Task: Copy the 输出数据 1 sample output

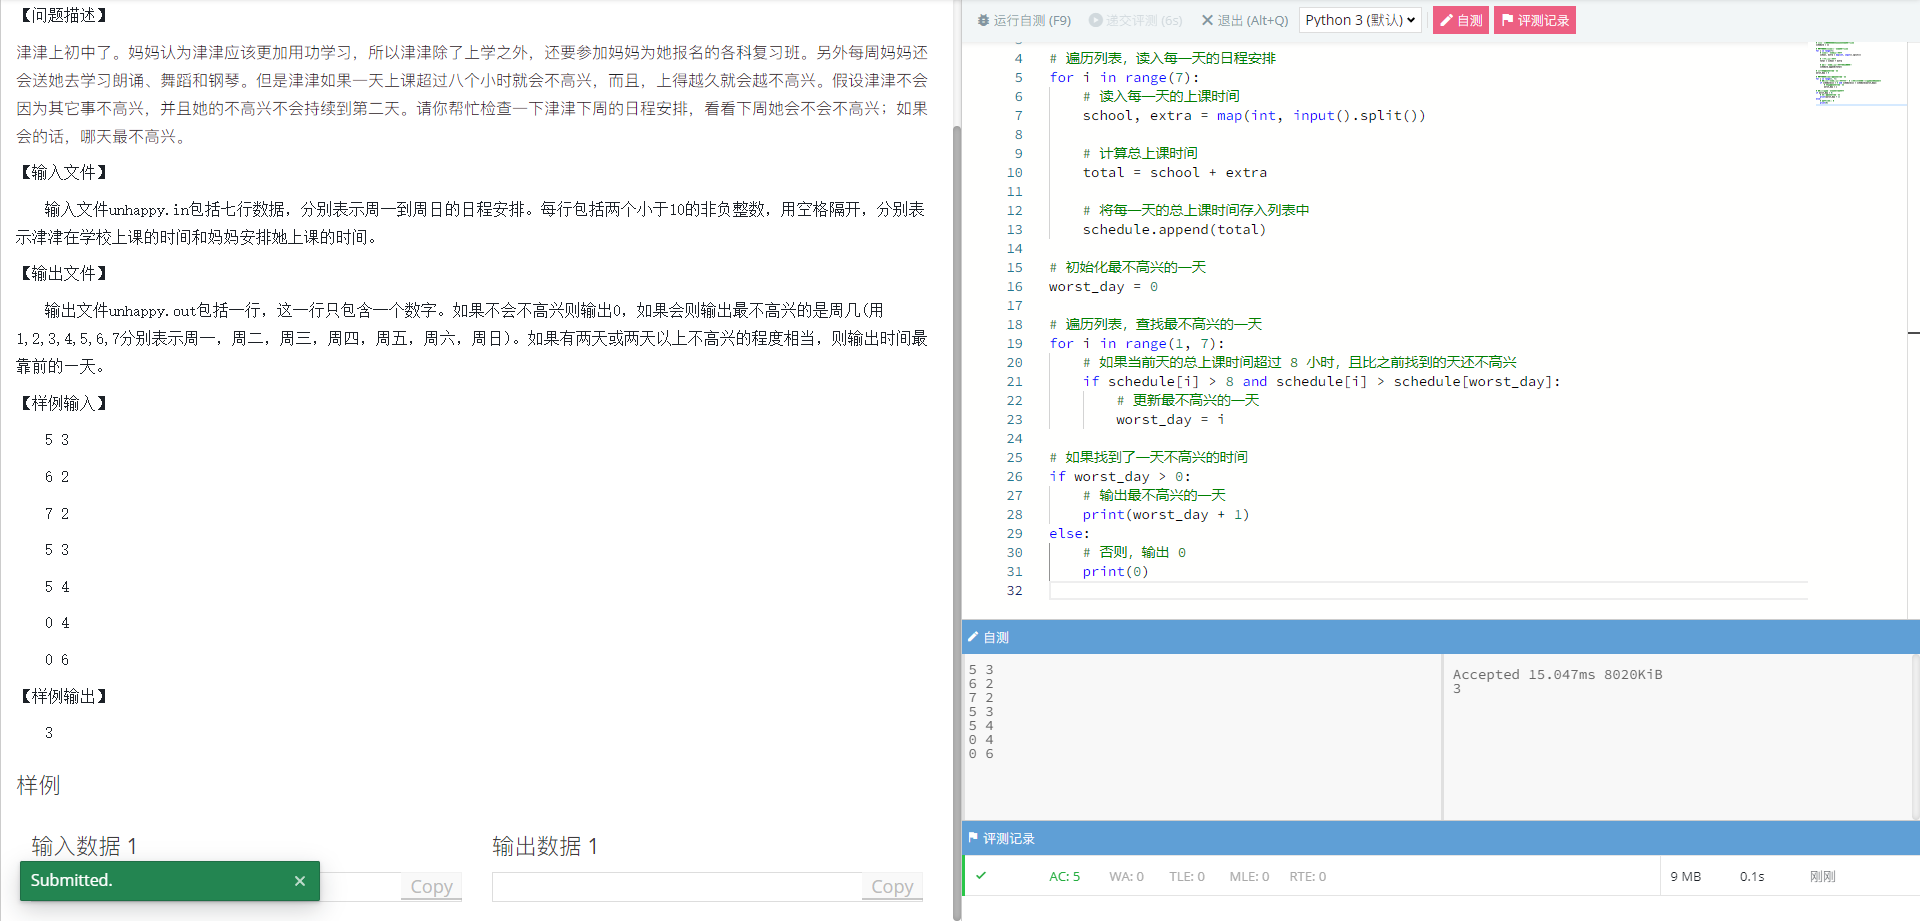Action: (x=891, y=886)
